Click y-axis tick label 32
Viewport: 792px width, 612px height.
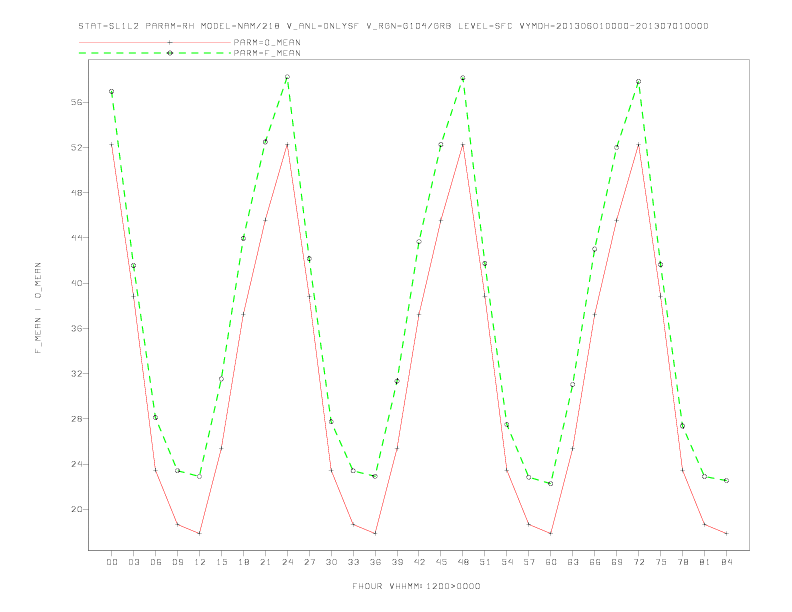point(76,373)
